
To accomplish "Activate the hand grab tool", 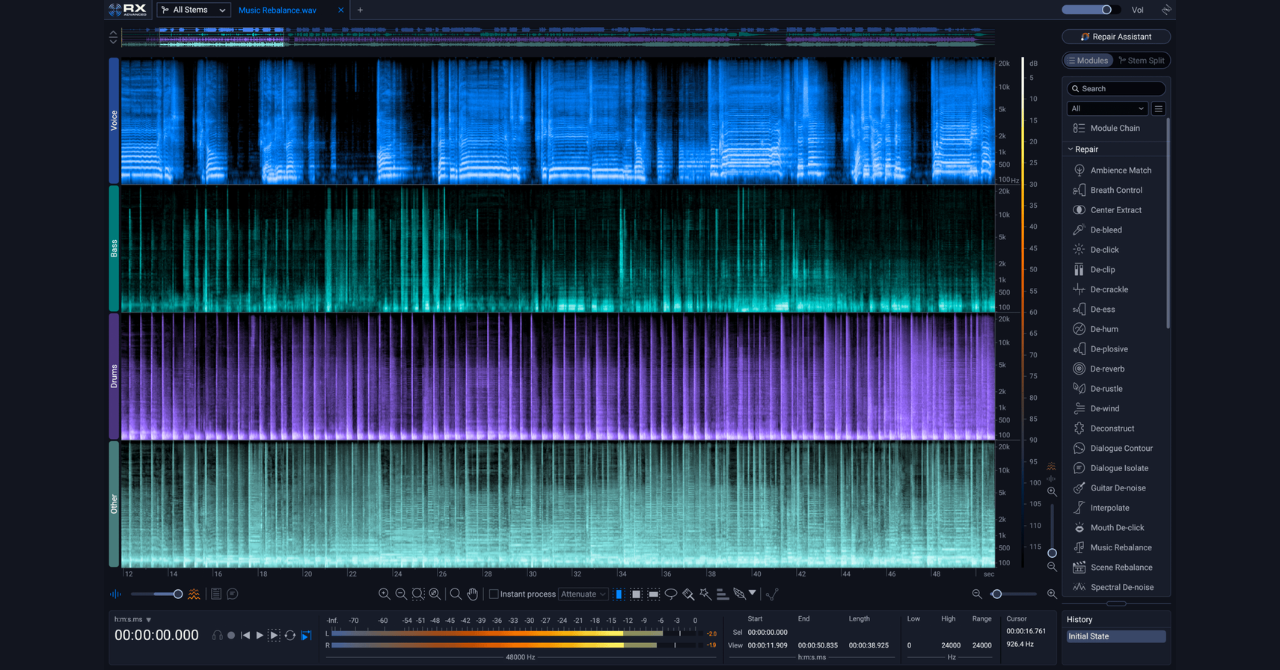I will 473,594.
